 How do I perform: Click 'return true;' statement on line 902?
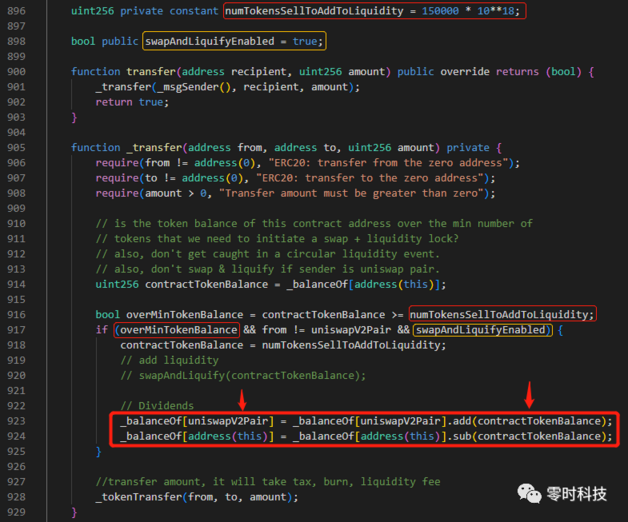(132, 102)
